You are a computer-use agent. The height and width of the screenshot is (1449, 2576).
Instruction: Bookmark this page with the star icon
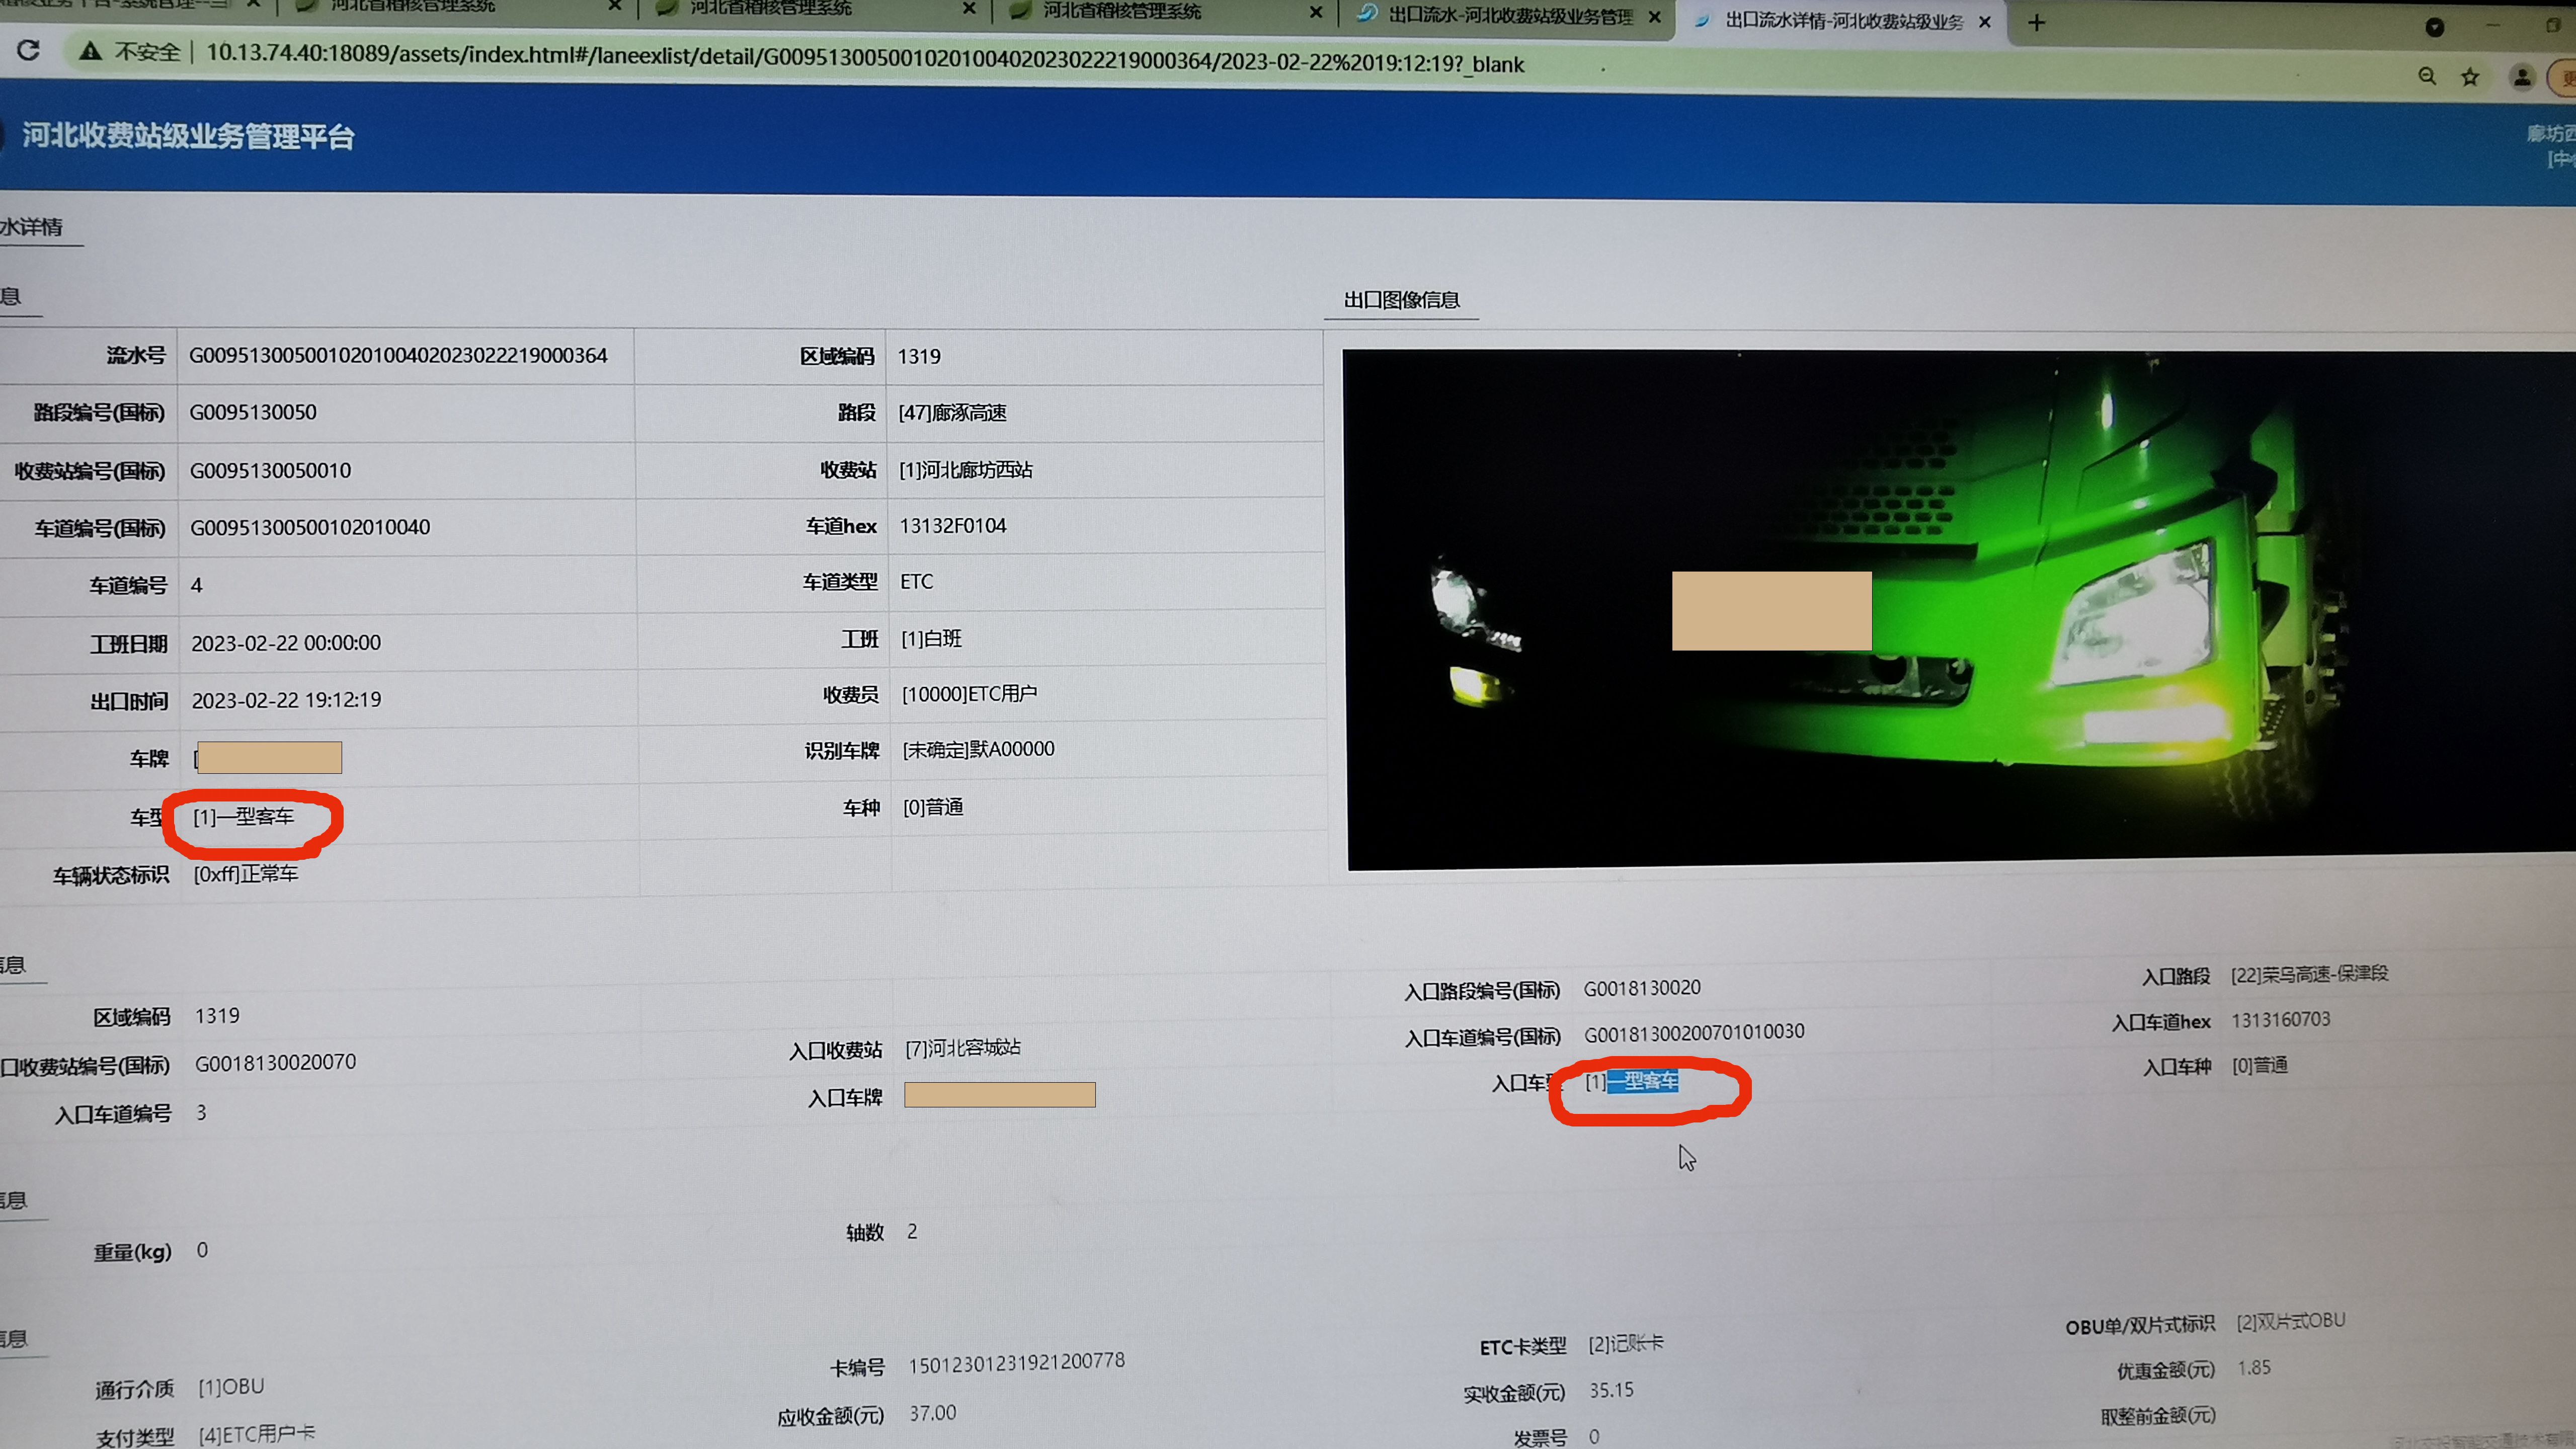[x=2470, y=77]
